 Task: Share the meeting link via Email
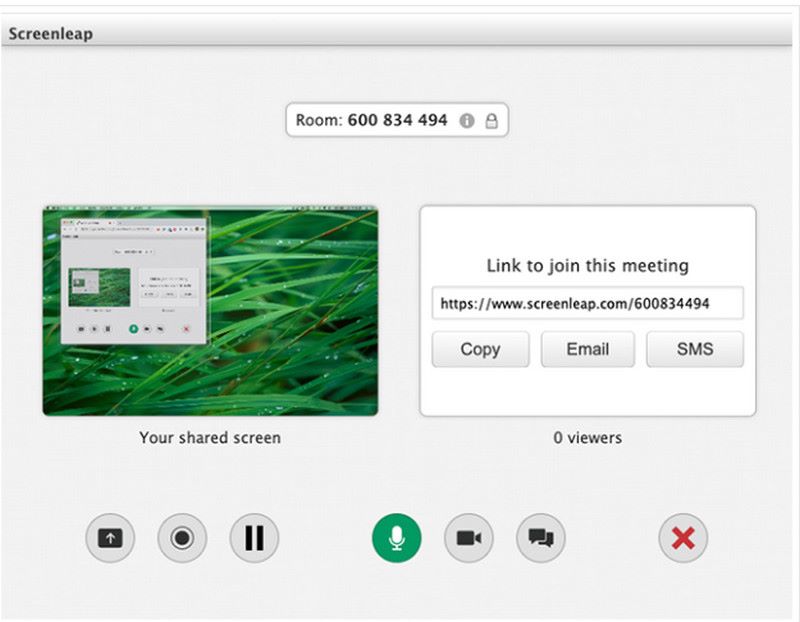[588, 350]
